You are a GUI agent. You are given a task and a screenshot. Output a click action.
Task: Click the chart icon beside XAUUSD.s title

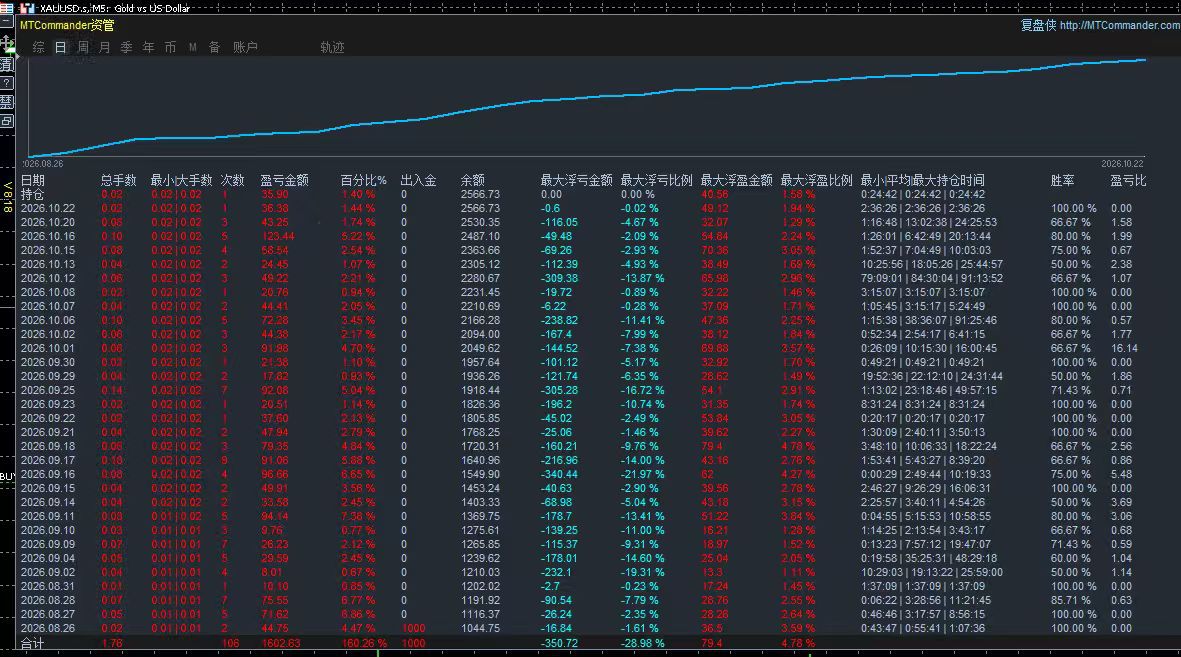(x=27, y=8)
